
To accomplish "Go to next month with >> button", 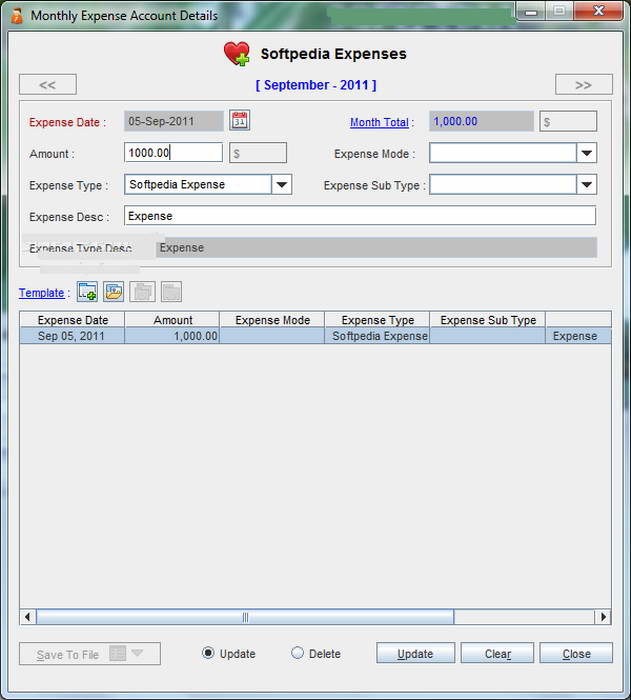I will tap(584, 84).
